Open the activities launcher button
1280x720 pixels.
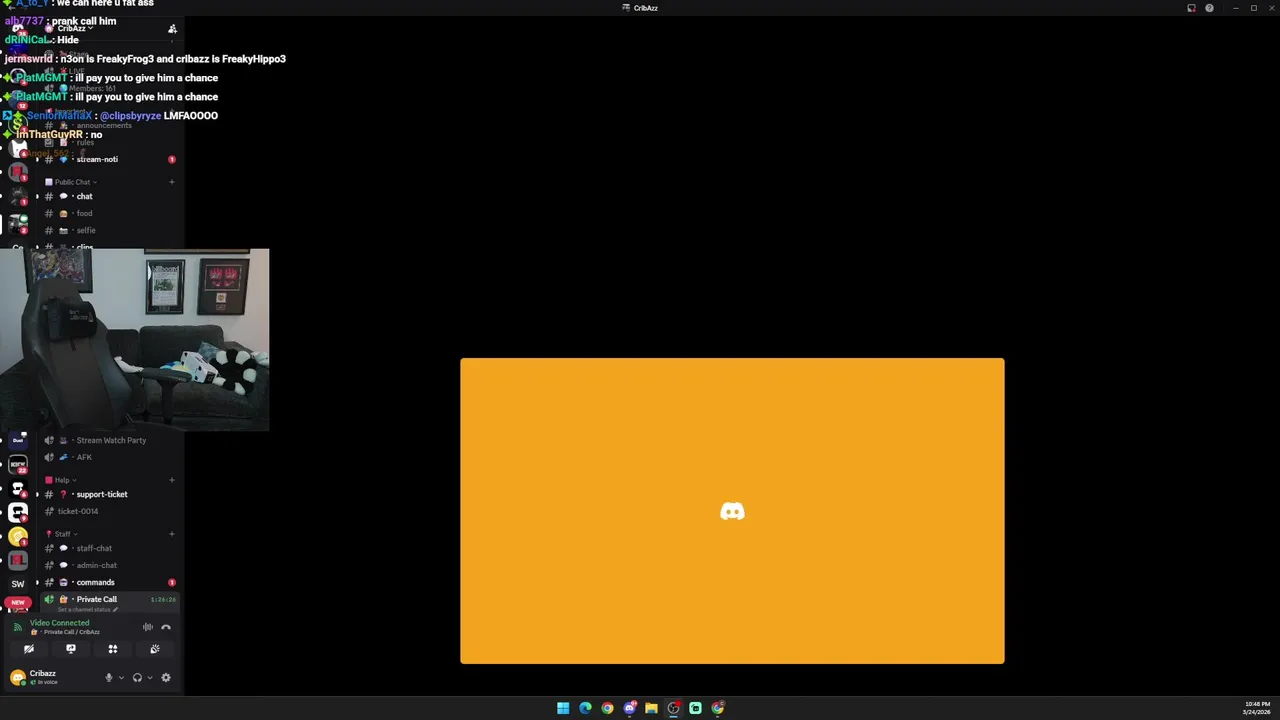113,649
